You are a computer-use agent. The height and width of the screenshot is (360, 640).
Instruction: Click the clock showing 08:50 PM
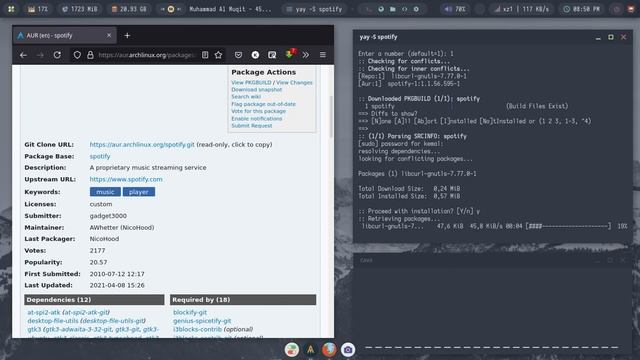tap(582, 9)
